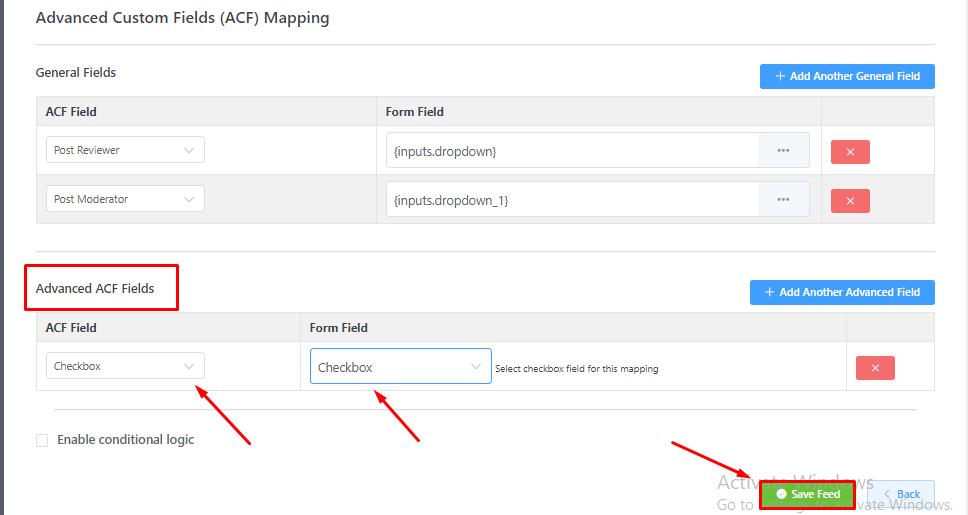Open the Post Moderator ACF field dropdown
This screenshot has width=968, height=515.
pyautogui.click(x=125, y=199)
